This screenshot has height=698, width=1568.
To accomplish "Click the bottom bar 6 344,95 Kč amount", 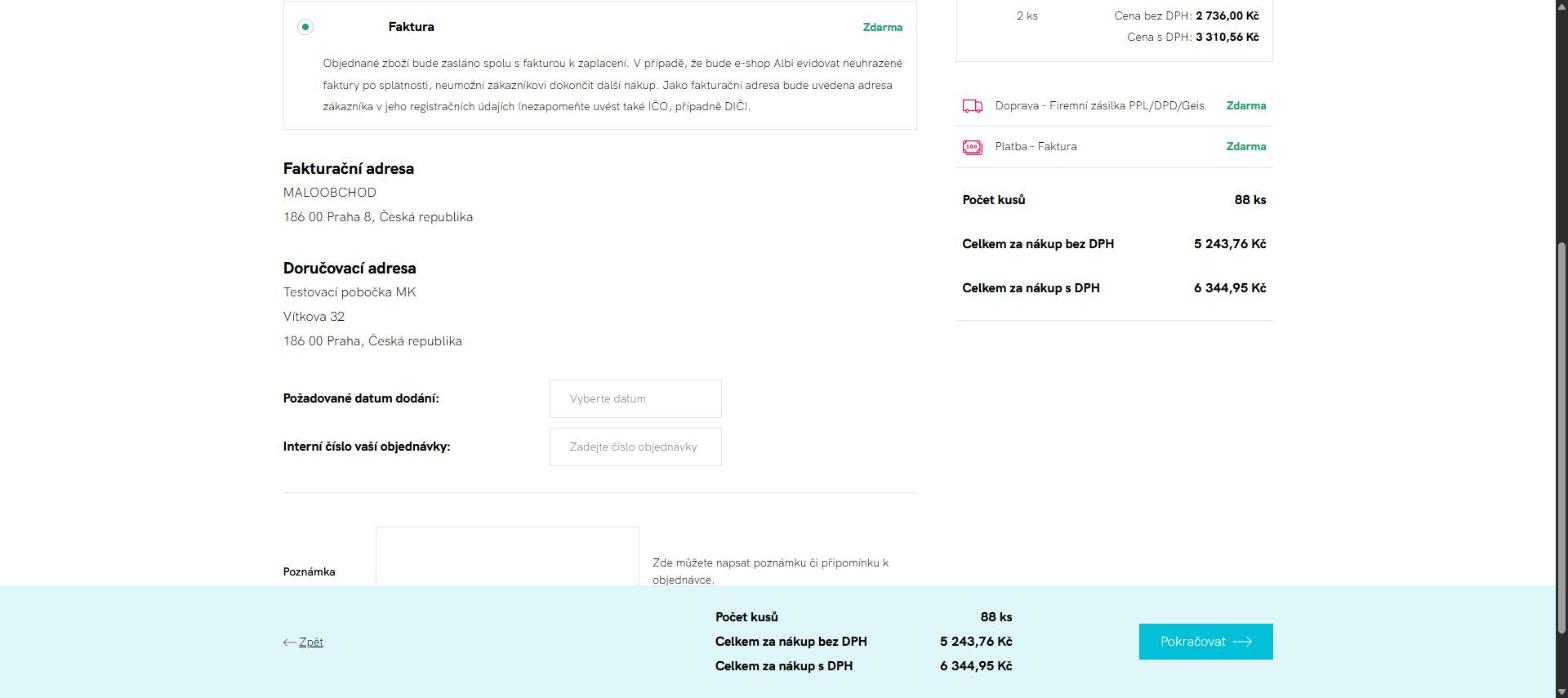I will click(975, 666).
